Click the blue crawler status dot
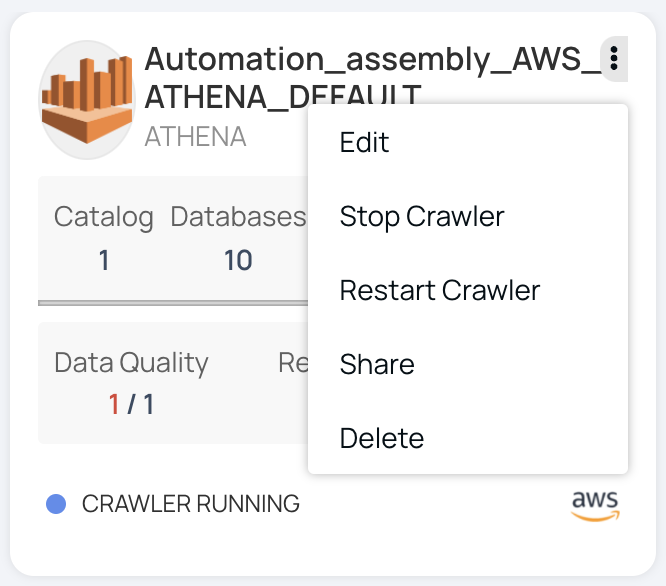The width and height of the screenshot is (666, 586). (56, 504)
